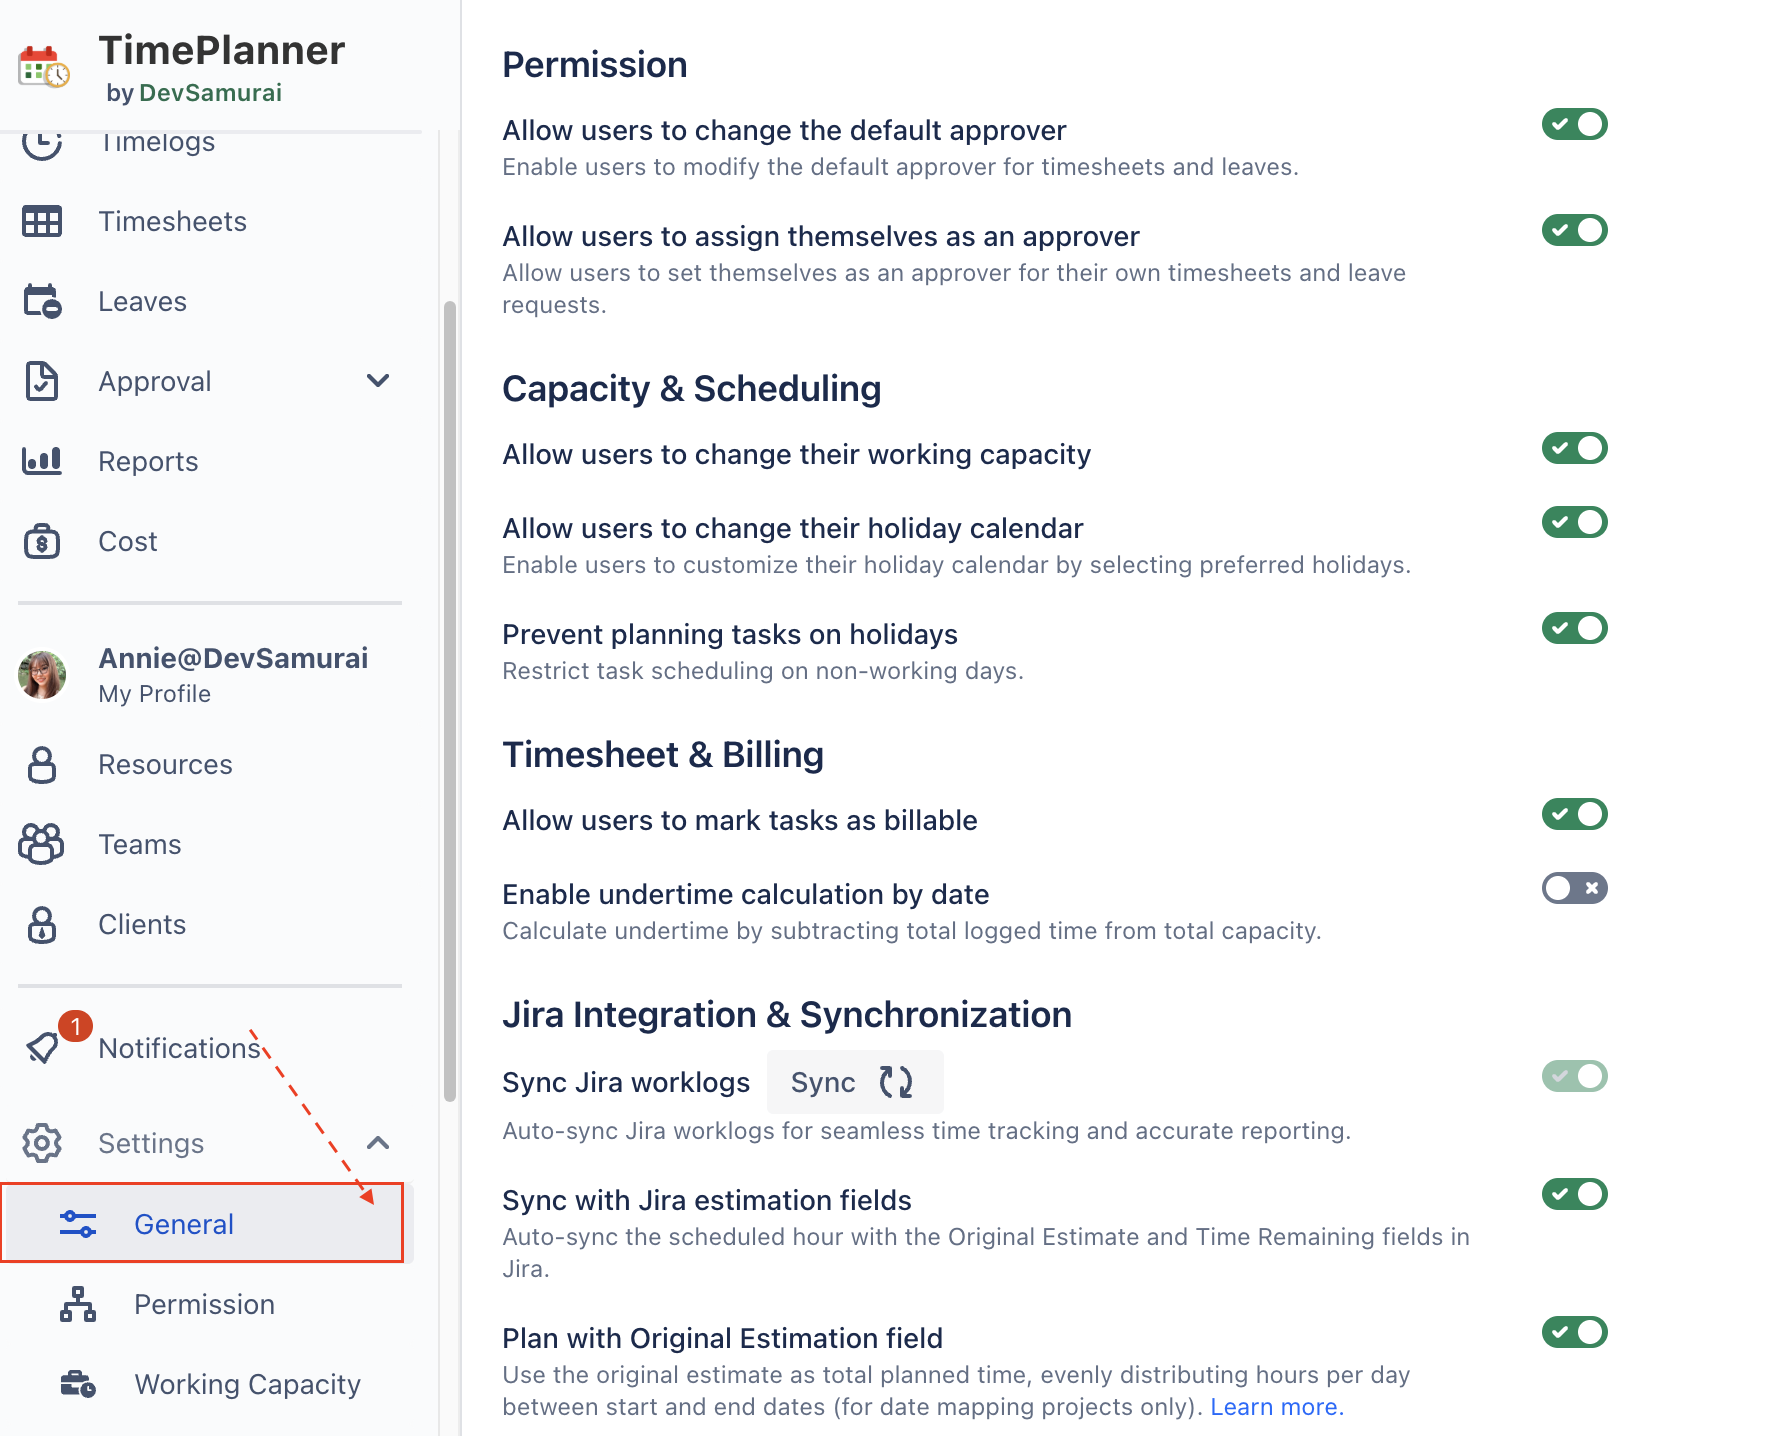Screen dimensions: 1784x1436
Task: Click the Permission hierarchy icon
Action: click(78, 1304)
